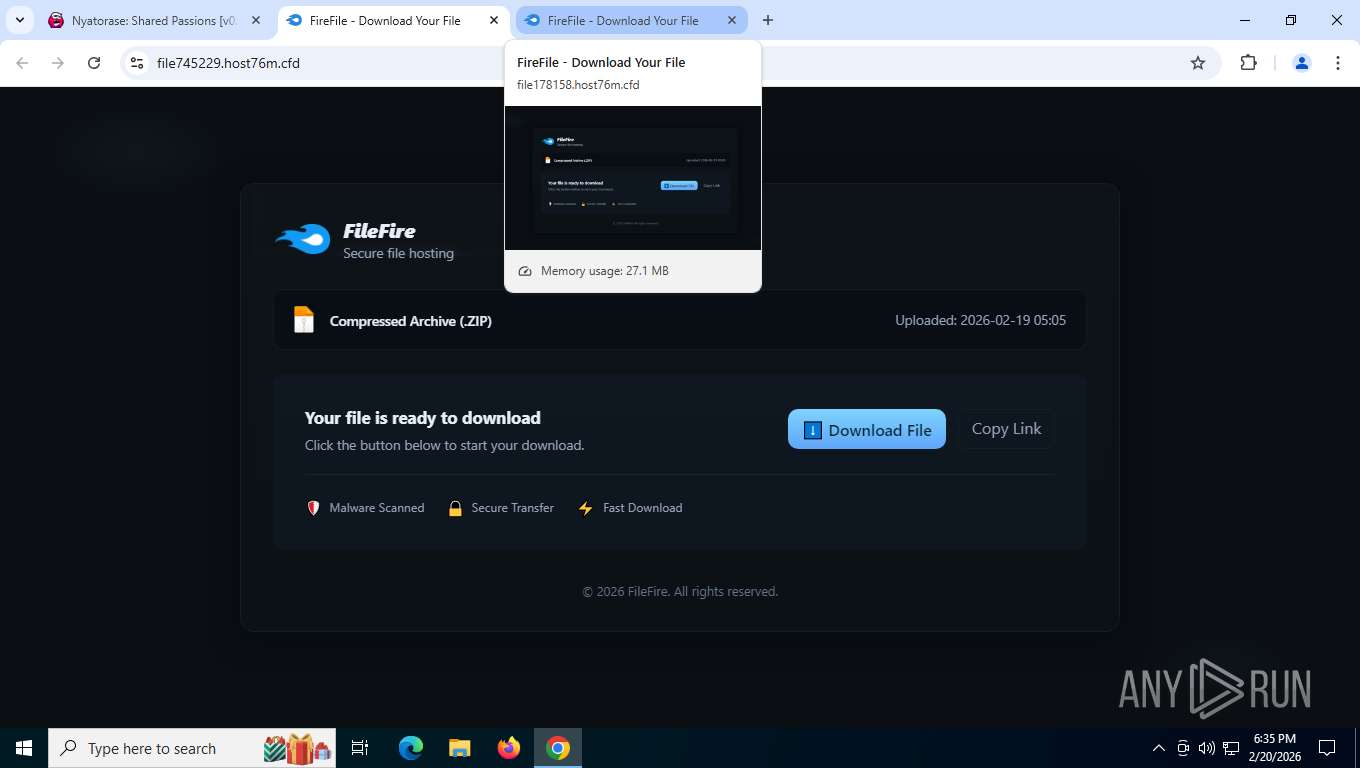
Task: Click the Chrome taskbar icon
Action: click(x=558, y=748)
